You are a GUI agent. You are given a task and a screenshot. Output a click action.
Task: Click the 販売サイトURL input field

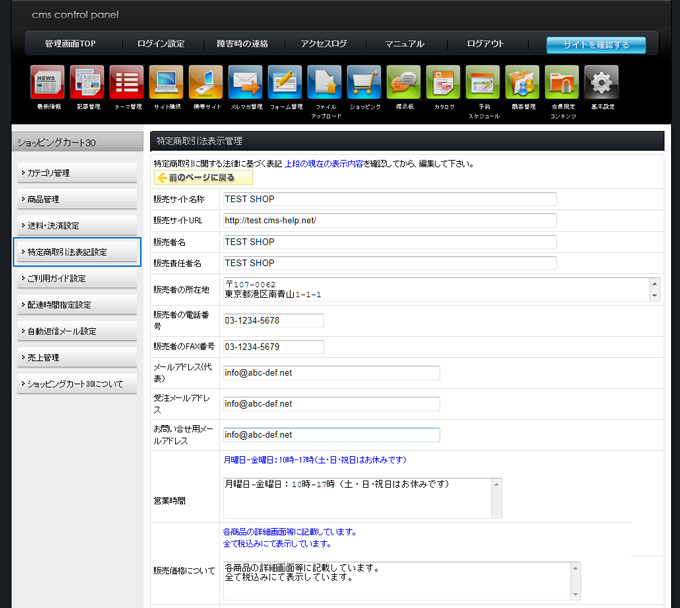click(x=389, y=220)
